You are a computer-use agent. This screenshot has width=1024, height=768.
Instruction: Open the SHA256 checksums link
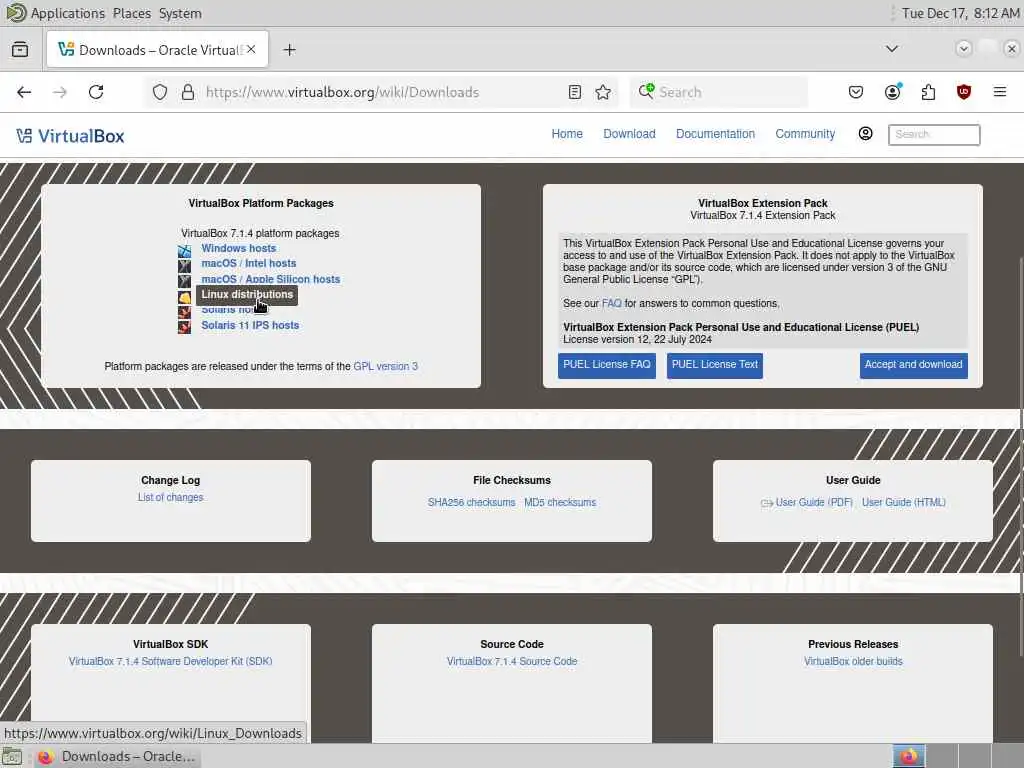472,502
